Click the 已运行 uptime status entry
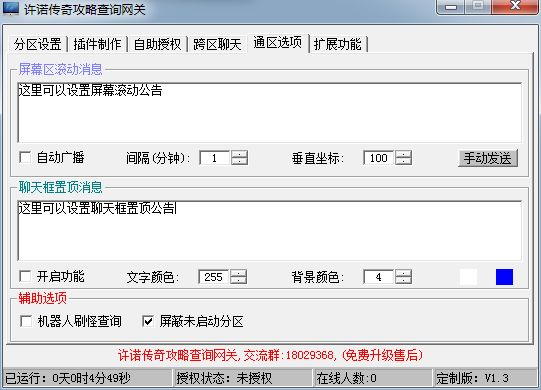The height and width of the screenshot is (390, 541). pos(87,378)
